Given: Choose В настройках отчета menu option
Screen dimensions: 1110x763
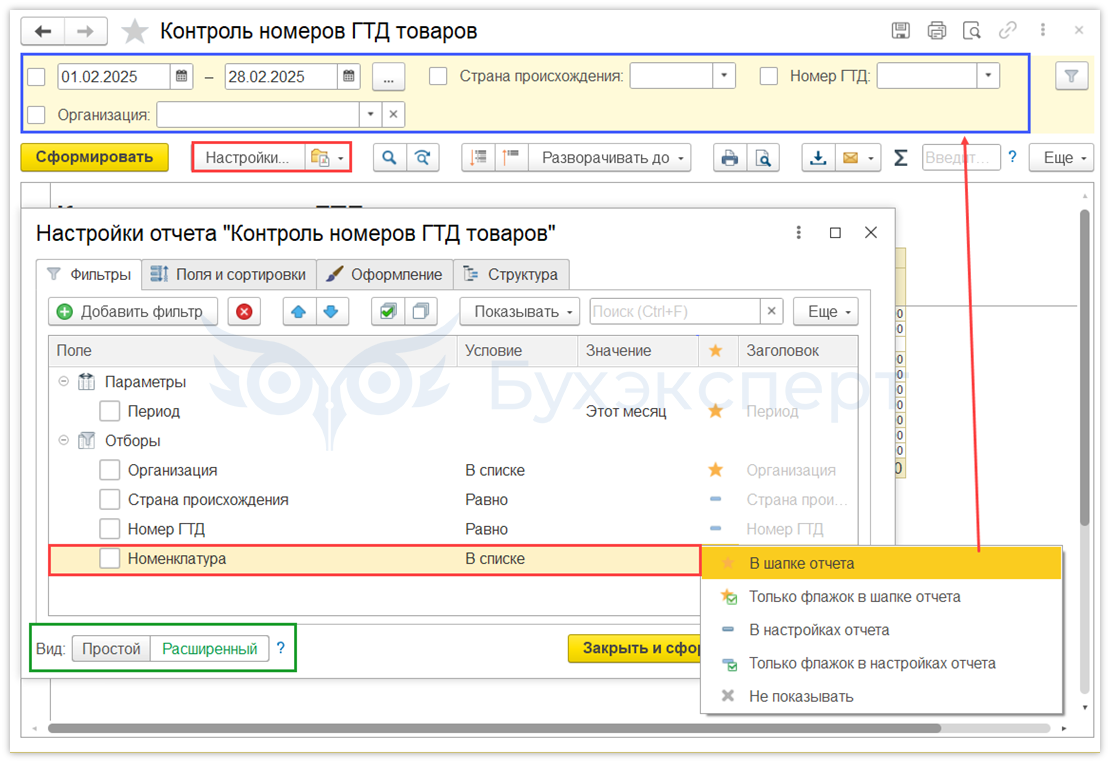Looking at the screenshot, I should (x=881, y=630).
